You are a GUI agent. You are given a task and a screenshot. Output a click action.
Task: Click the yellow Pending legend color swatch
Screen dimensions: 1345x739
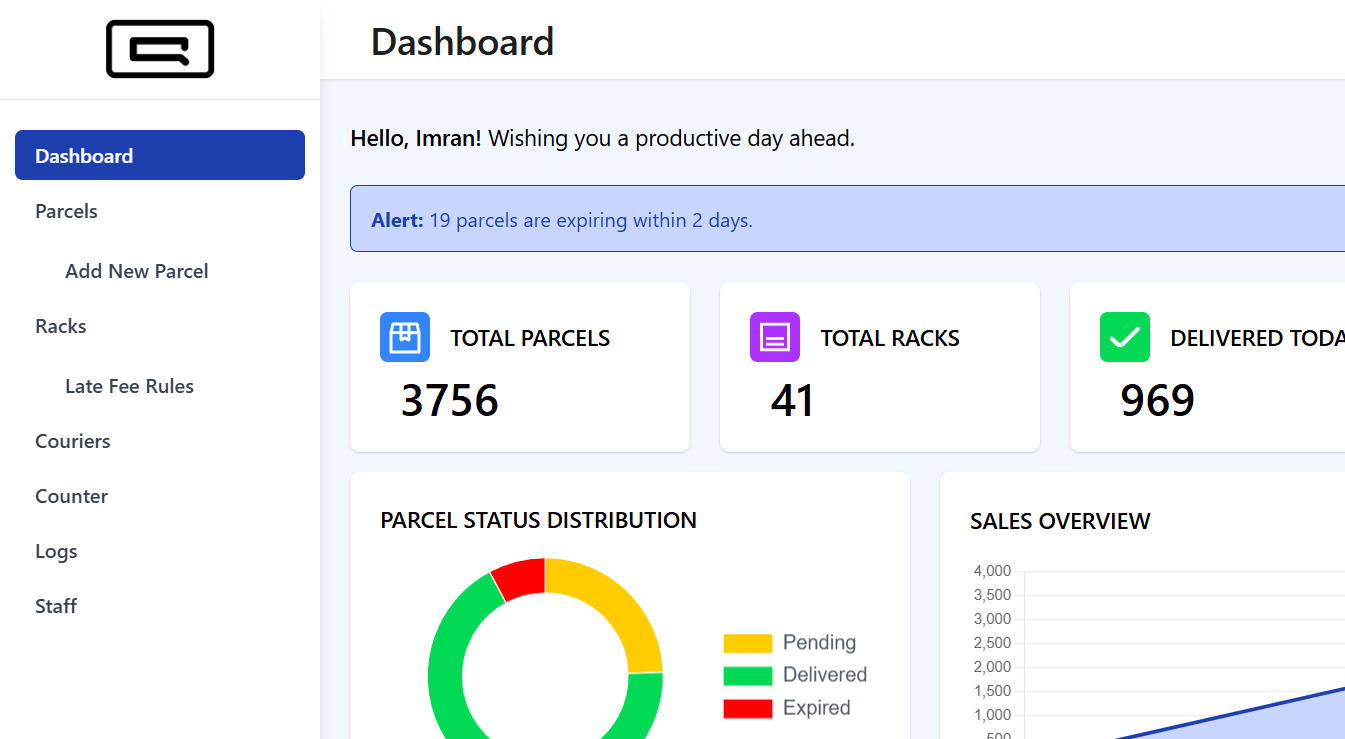[748, 643]
